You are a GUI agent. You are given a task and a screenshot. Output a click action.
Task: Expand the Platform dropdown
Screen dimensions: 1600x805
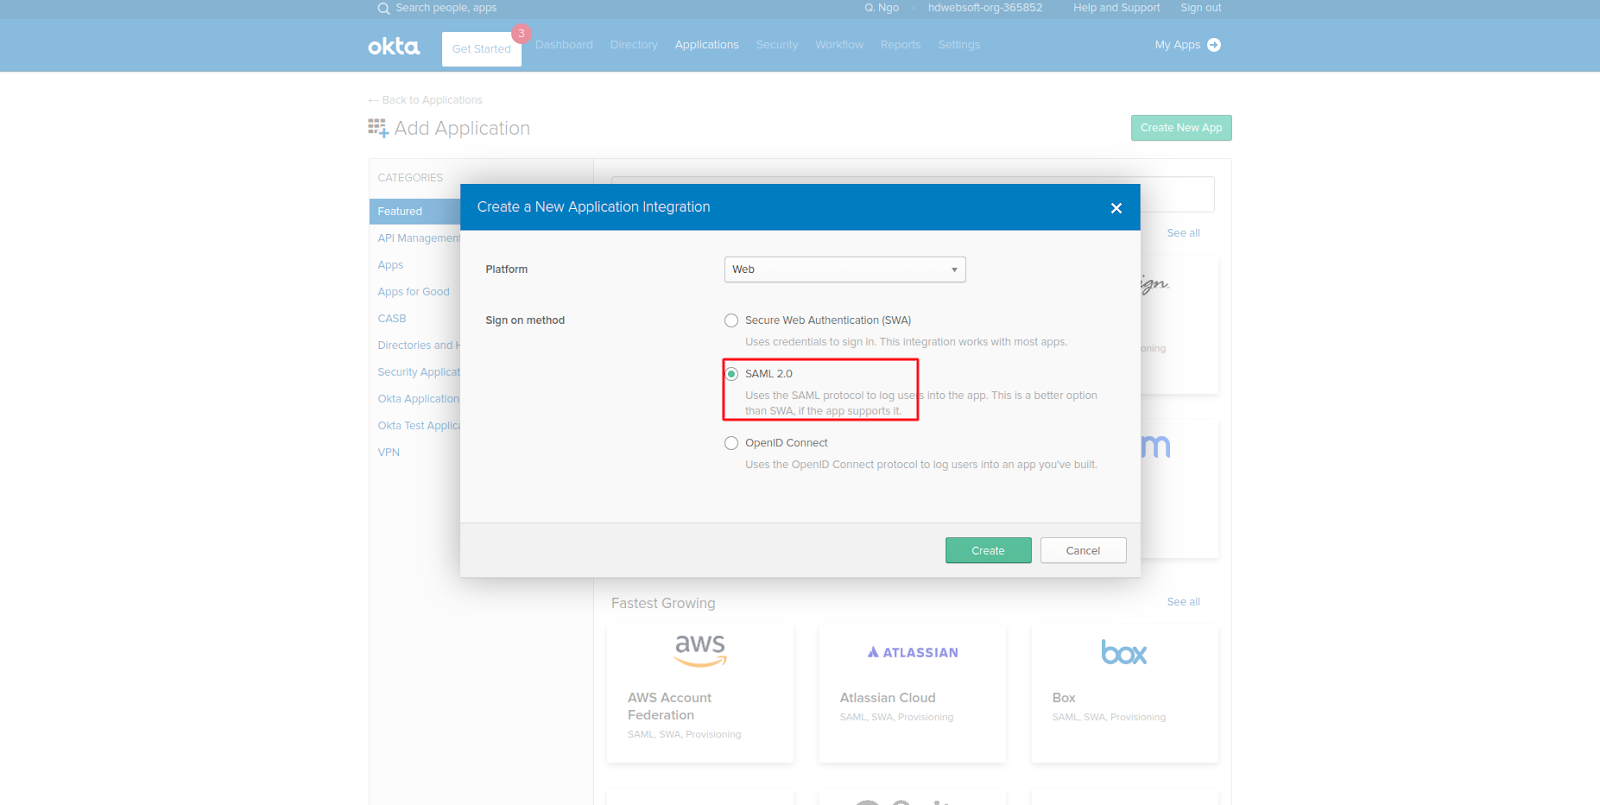[x=844, y=270]
